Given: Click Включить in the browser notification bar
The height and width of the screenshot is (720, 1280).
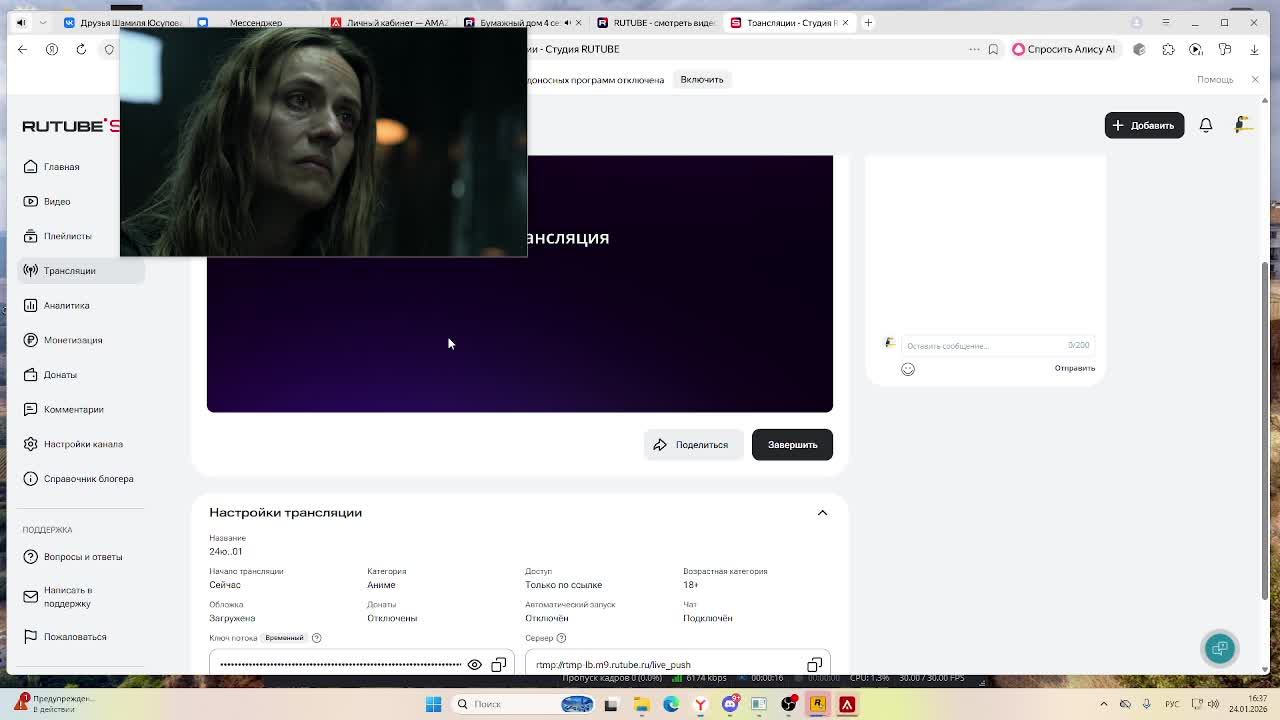Looking at the screenshot, I should (x=702, y=80).
